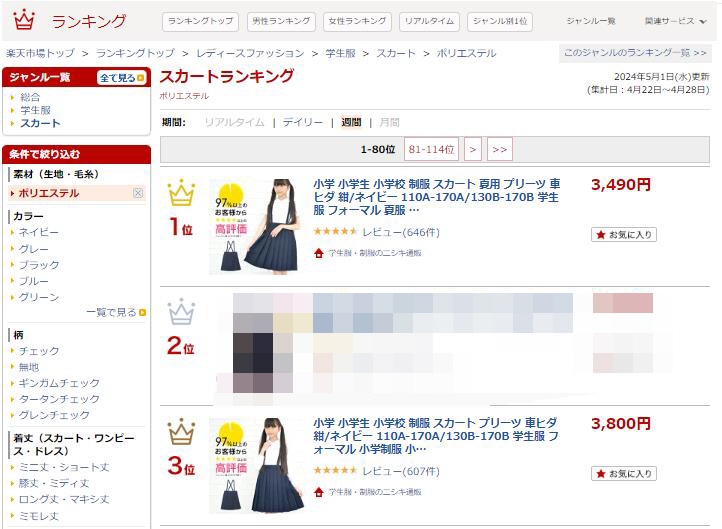The height and width of the screenshot is (529, 722).
Task: Click the red shop icon under the third item
Action: 319,492
